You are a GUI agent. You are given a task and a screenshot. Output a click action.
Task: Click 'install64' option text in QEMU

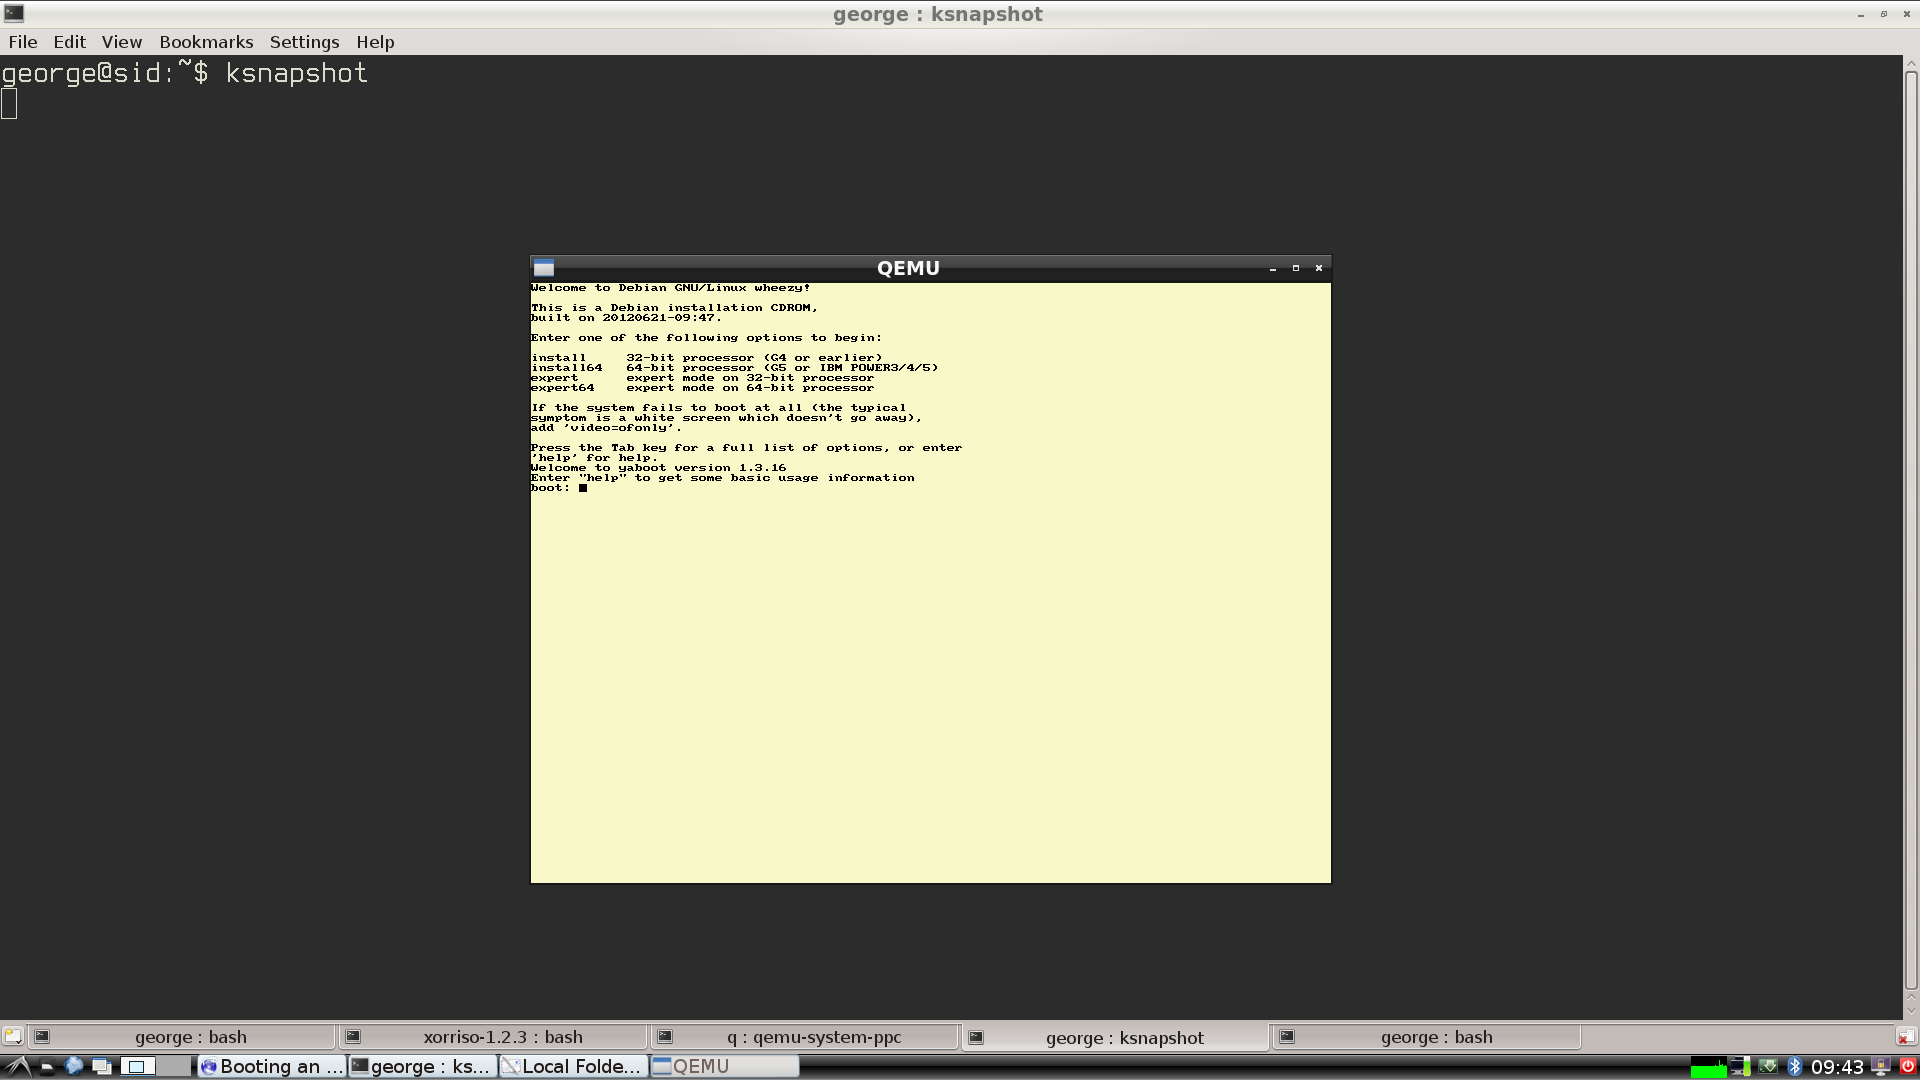[x=566, y=368]
